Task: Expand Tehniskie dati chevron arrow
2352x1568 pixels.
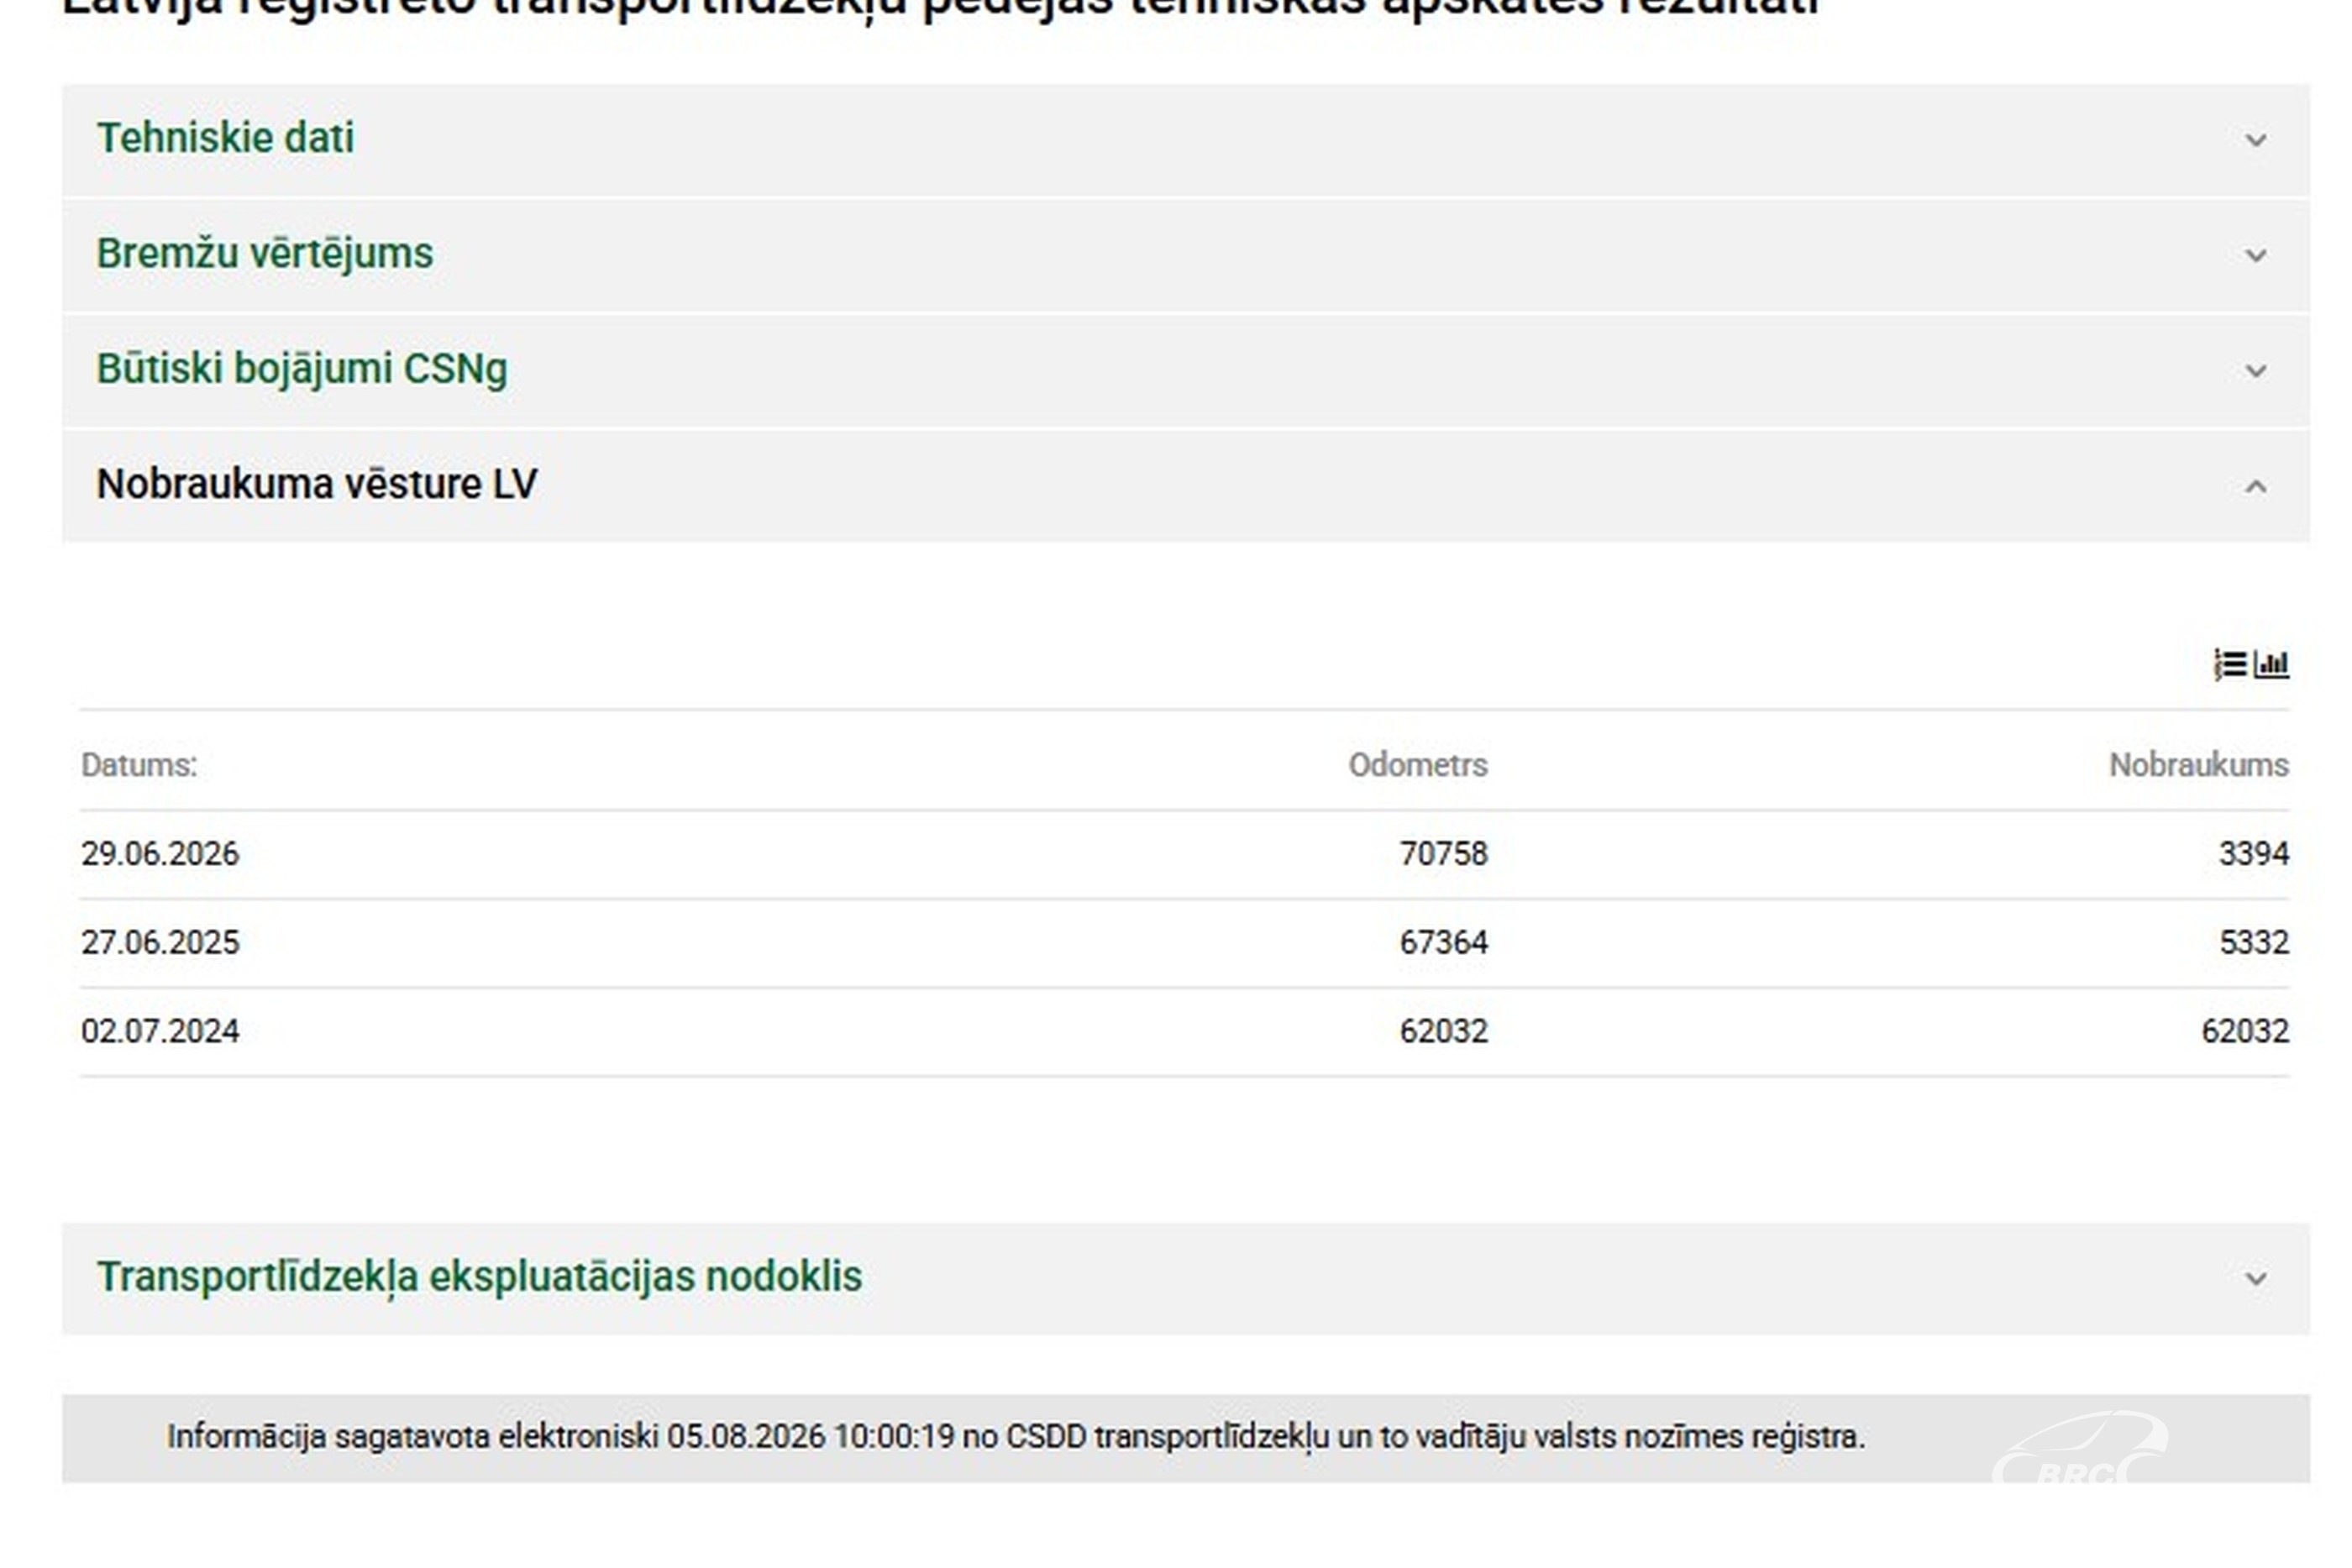Action: click(2256, 140)
